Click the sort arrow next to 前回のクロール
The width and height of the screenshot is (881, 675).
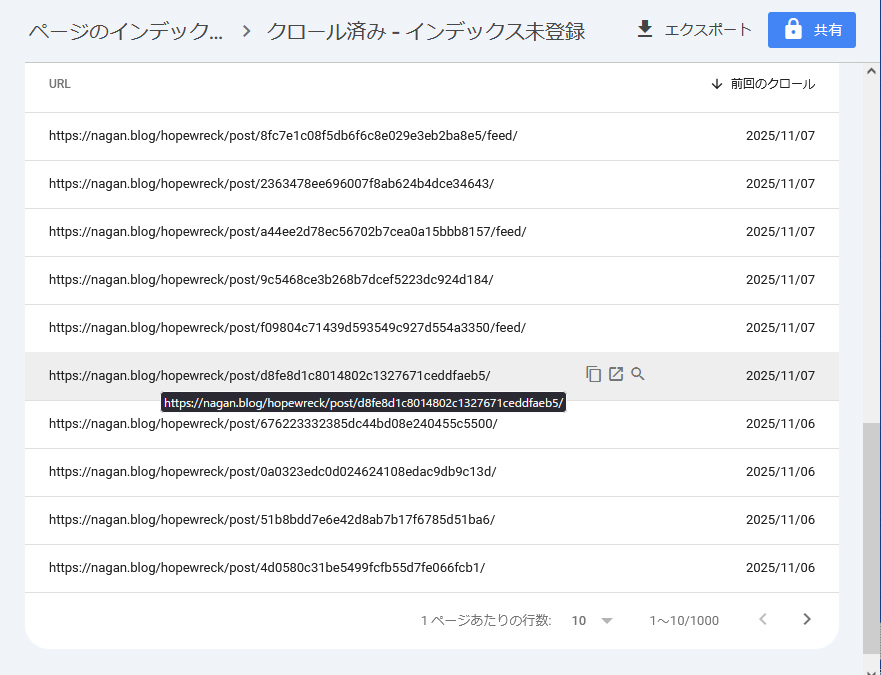[716, 84]
